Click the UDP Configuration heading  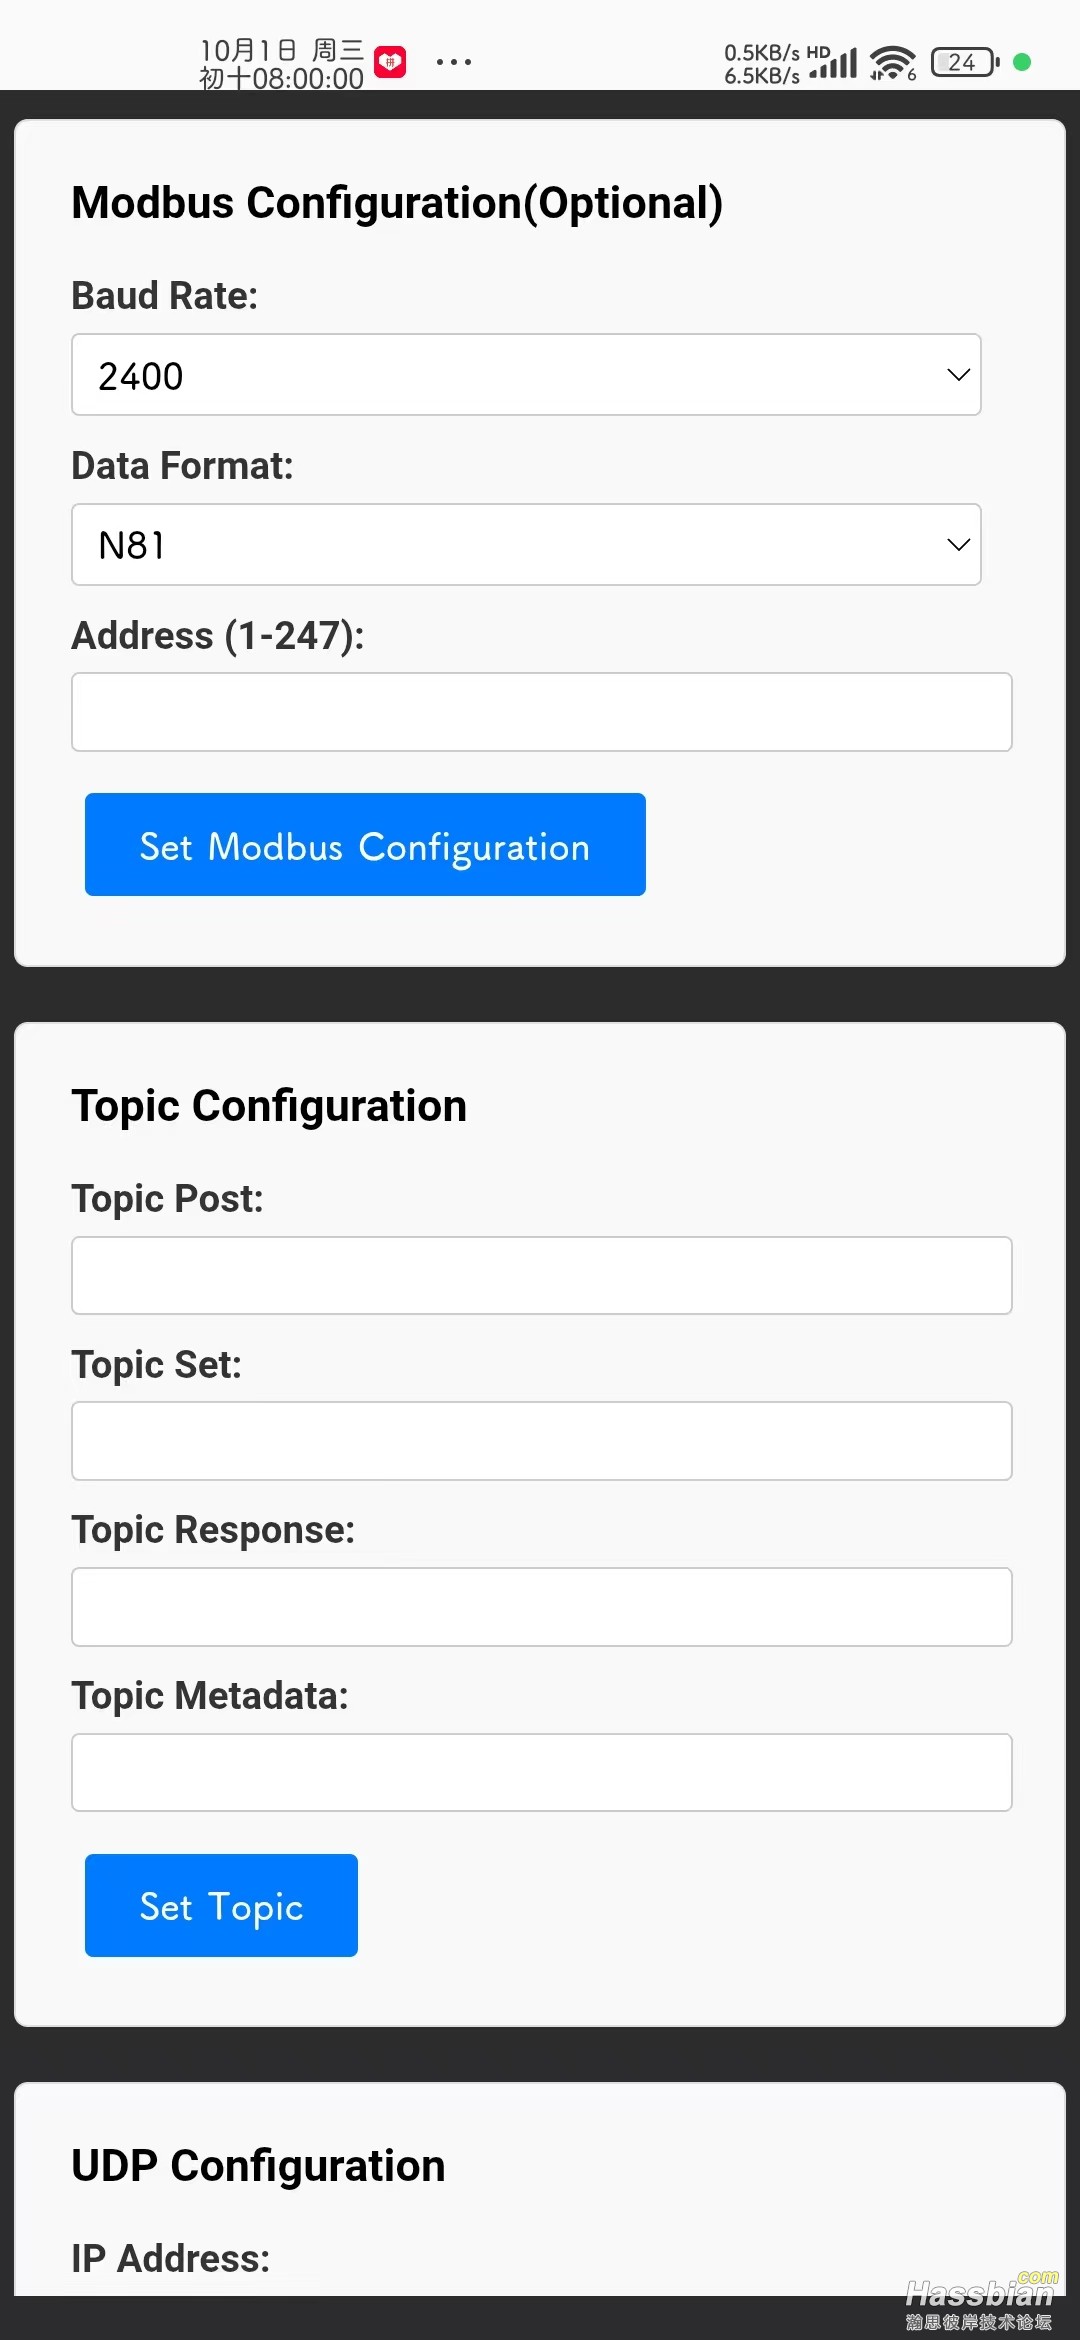point(258,2166)
